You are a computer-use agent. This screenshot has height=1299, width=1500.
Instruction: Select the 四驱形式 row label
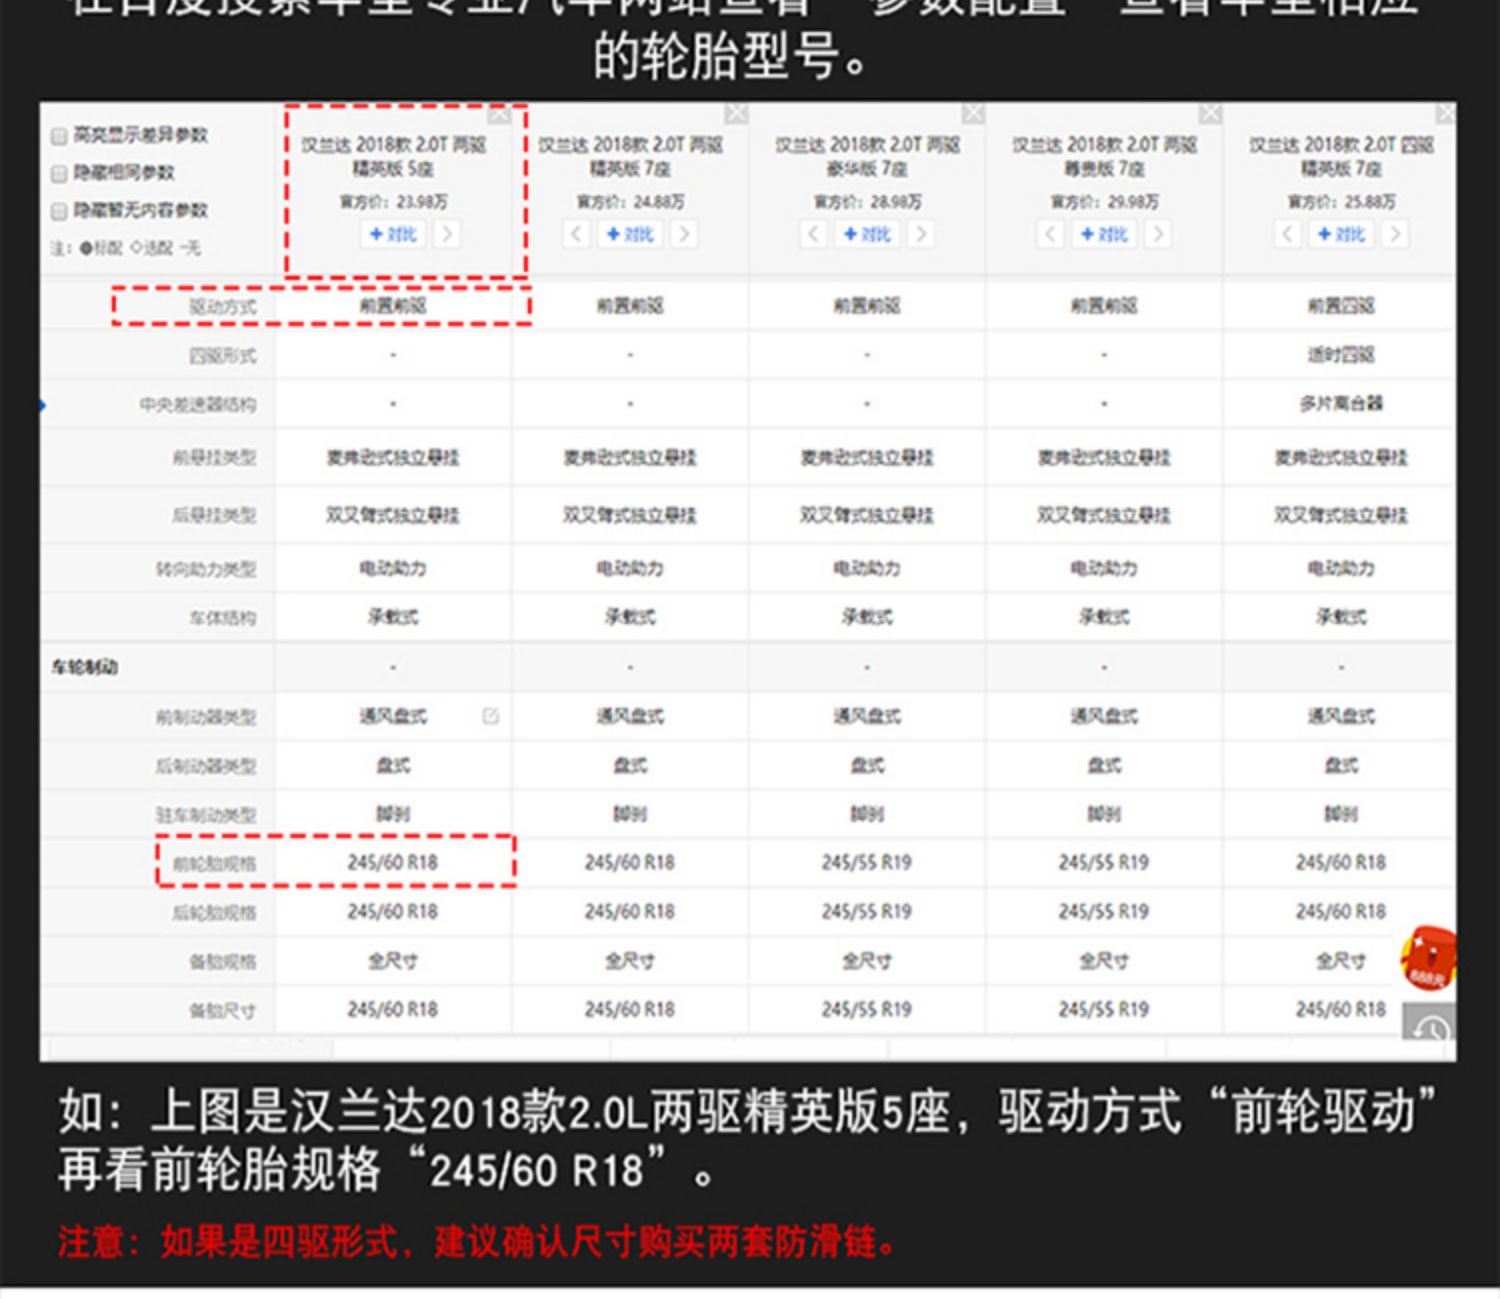coord(223,356)
